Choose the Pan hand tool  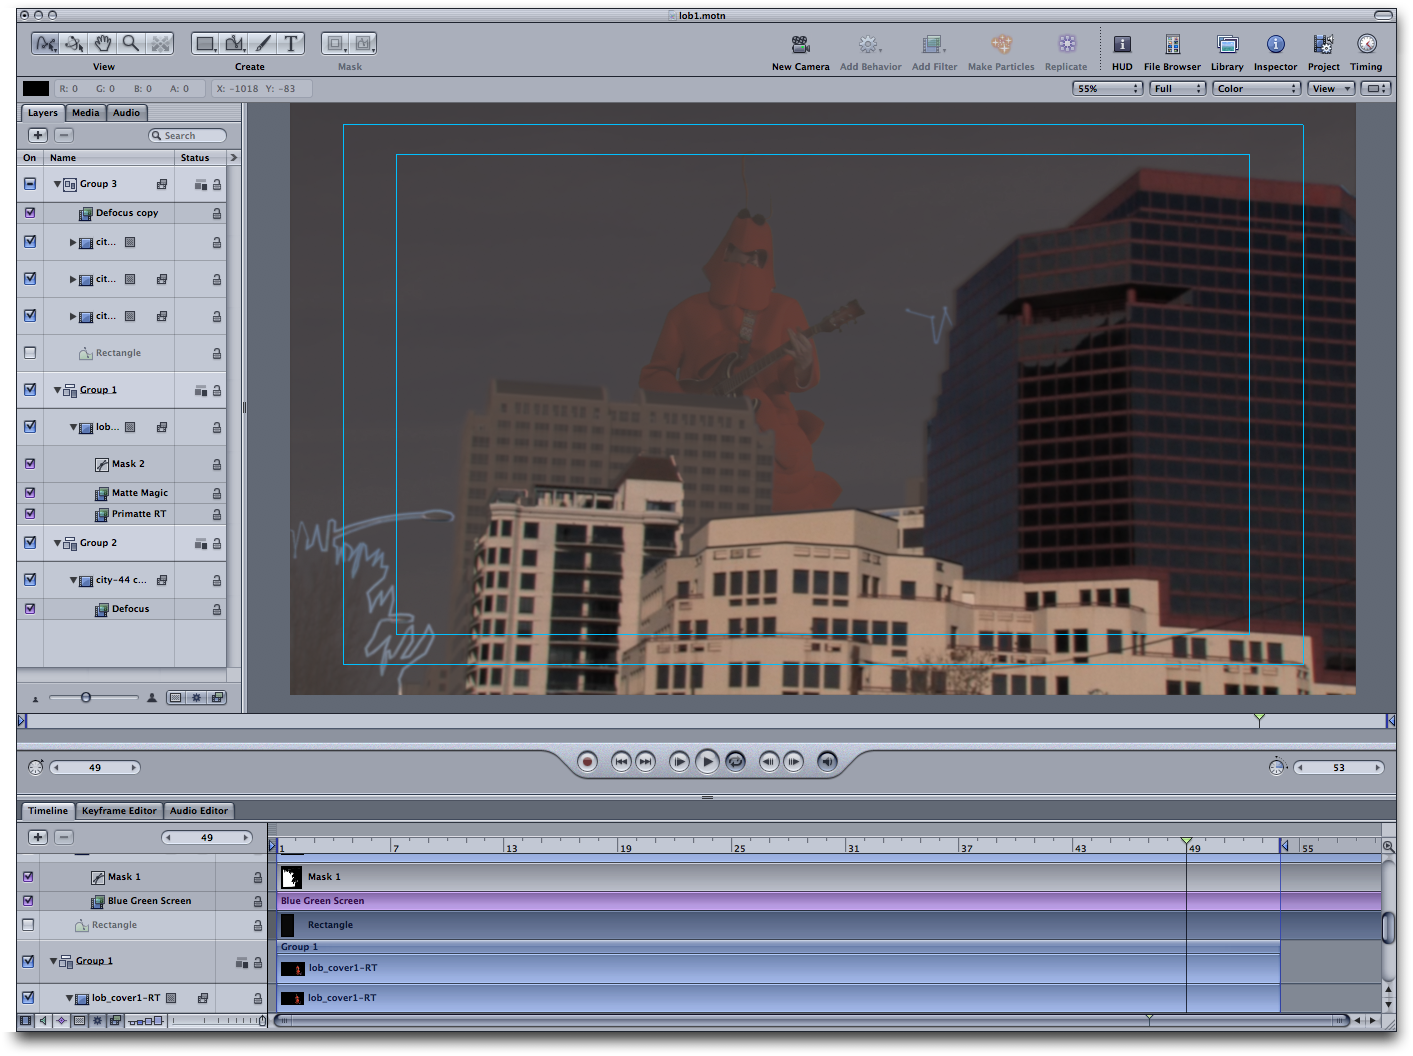coord(102,44)
